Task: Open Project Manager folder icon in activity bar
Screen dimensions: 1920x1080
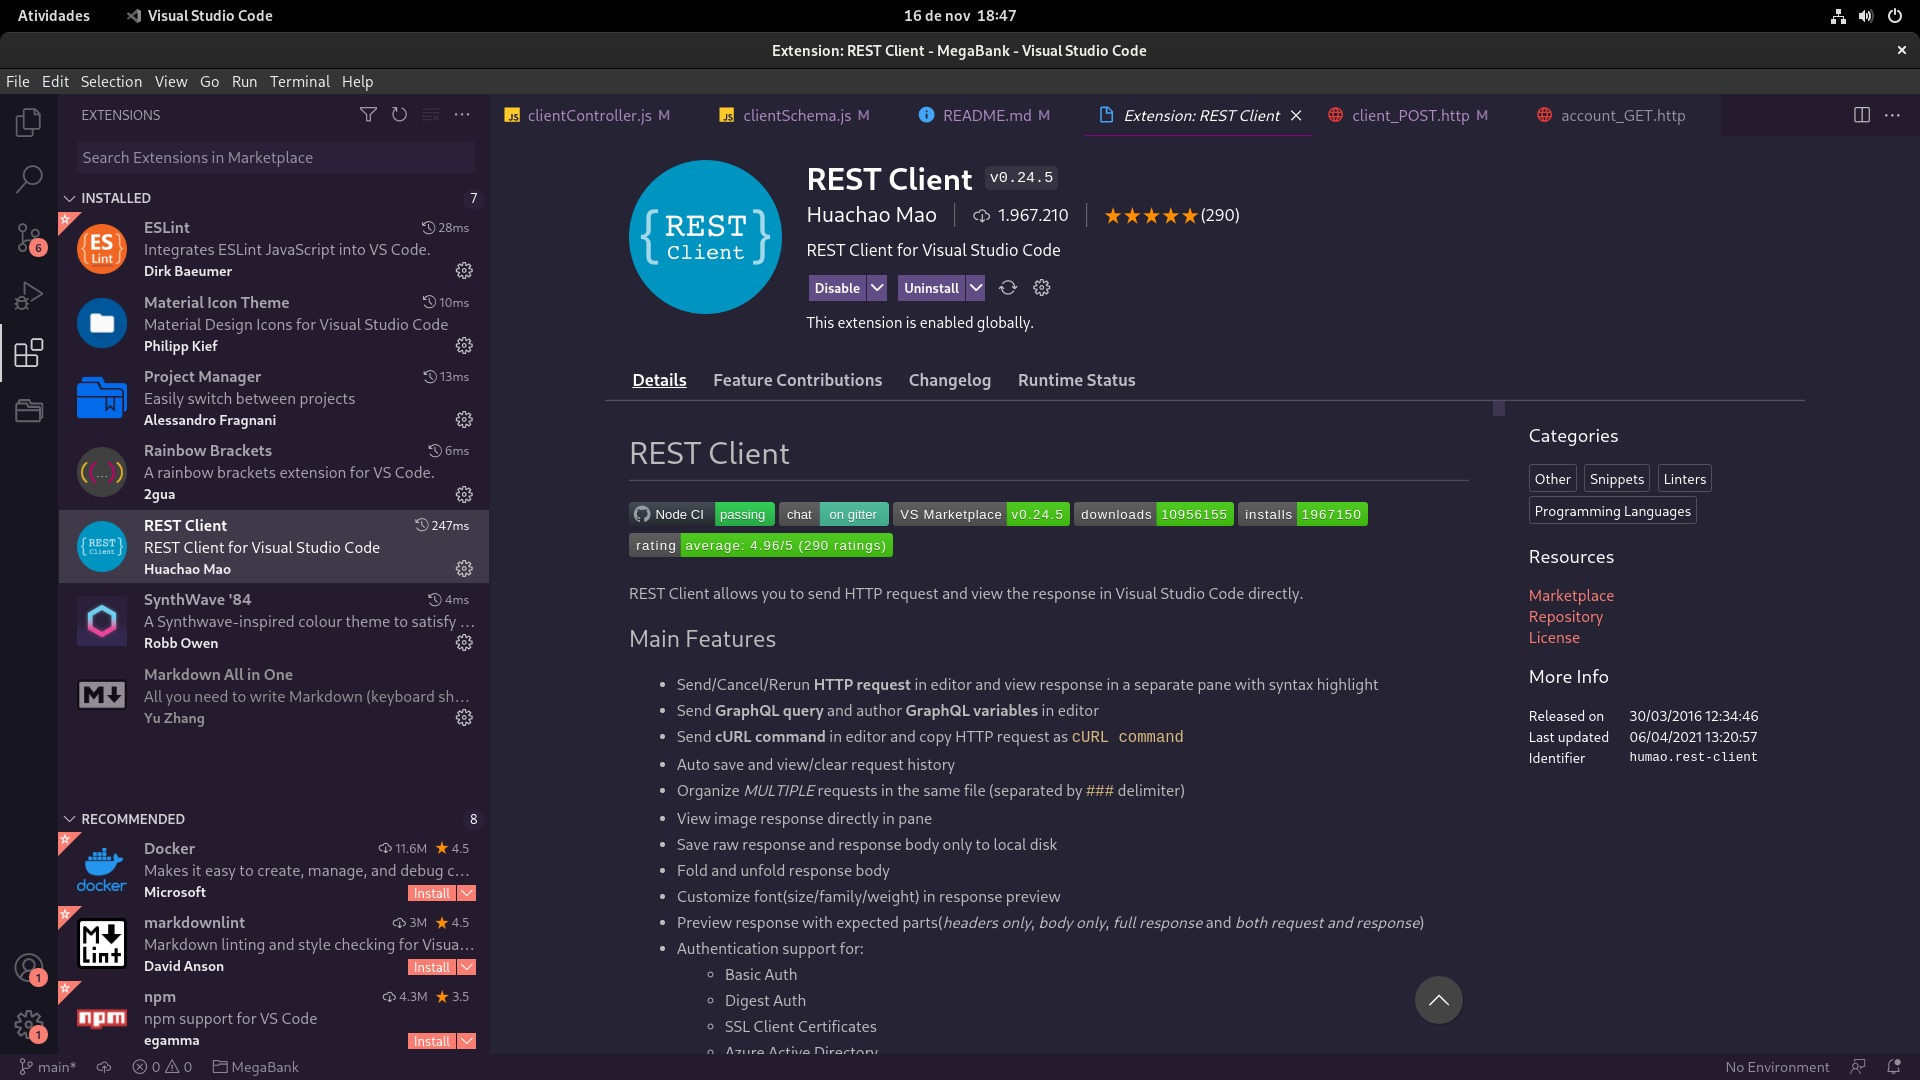Action: pos(29,410)
